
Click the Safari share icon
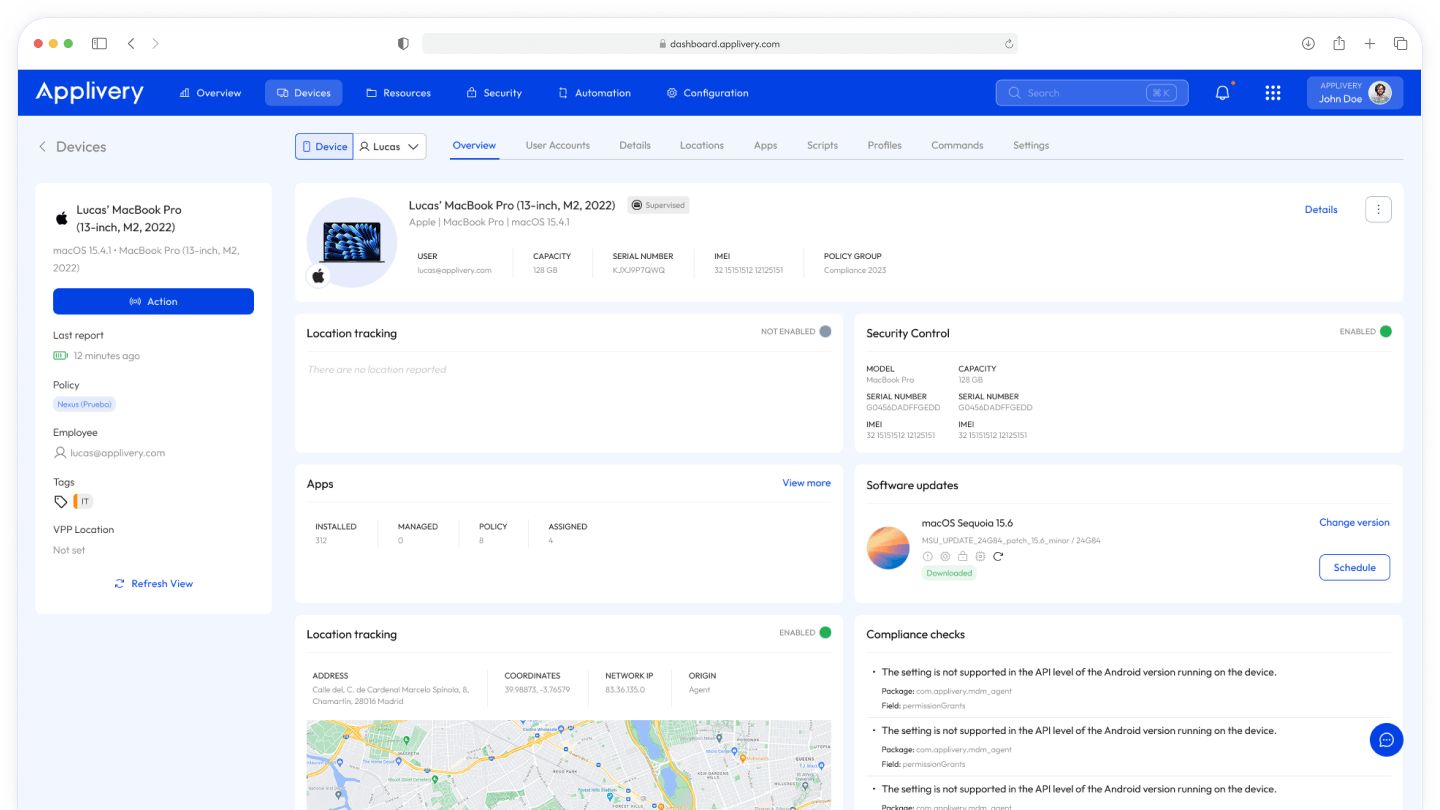pos(1339,44)
